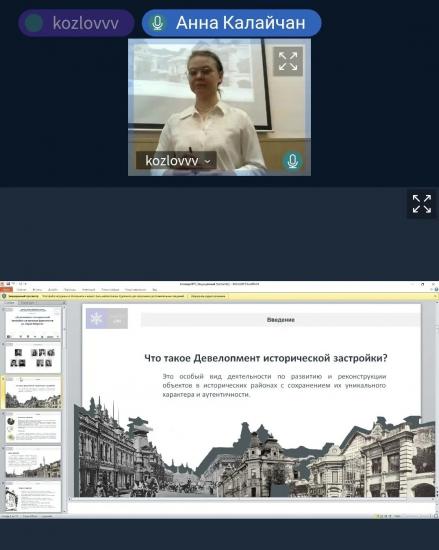Open the red File tab in PowerPoint
The height and width of the screenshot is (550, 439).
click(6, 290)
